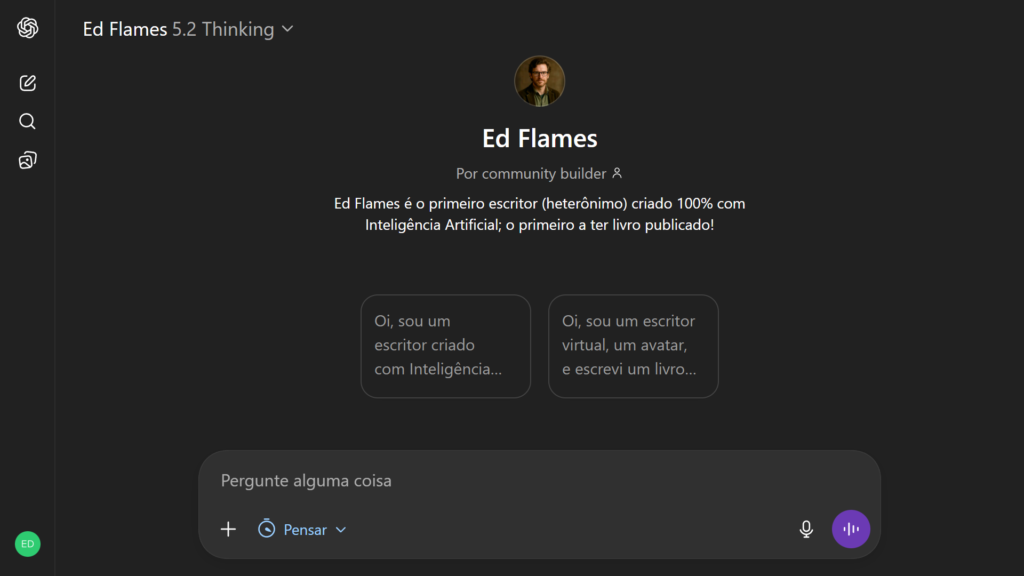Select the 'escritor virtual, um avatar' suggestion card
The height and width of the screenshot is (576, 1024).
(633, 346)
